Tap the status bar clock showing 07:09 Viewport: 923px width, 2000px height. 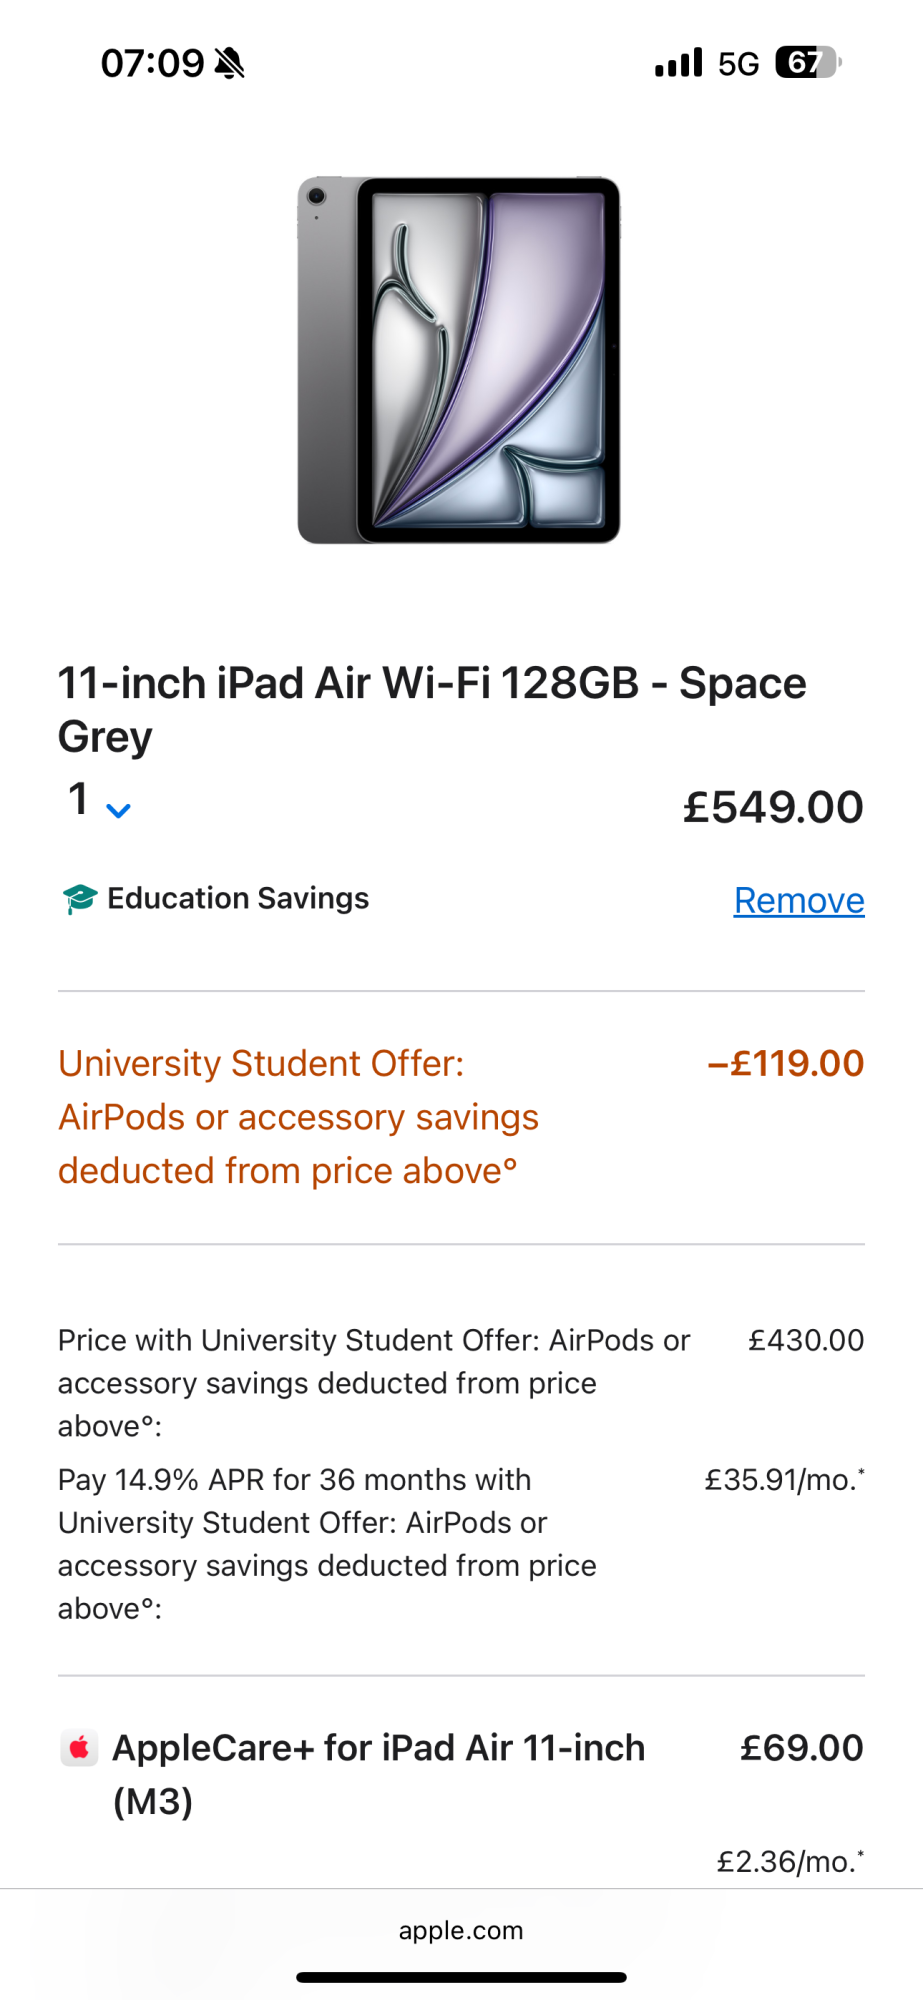152,63
